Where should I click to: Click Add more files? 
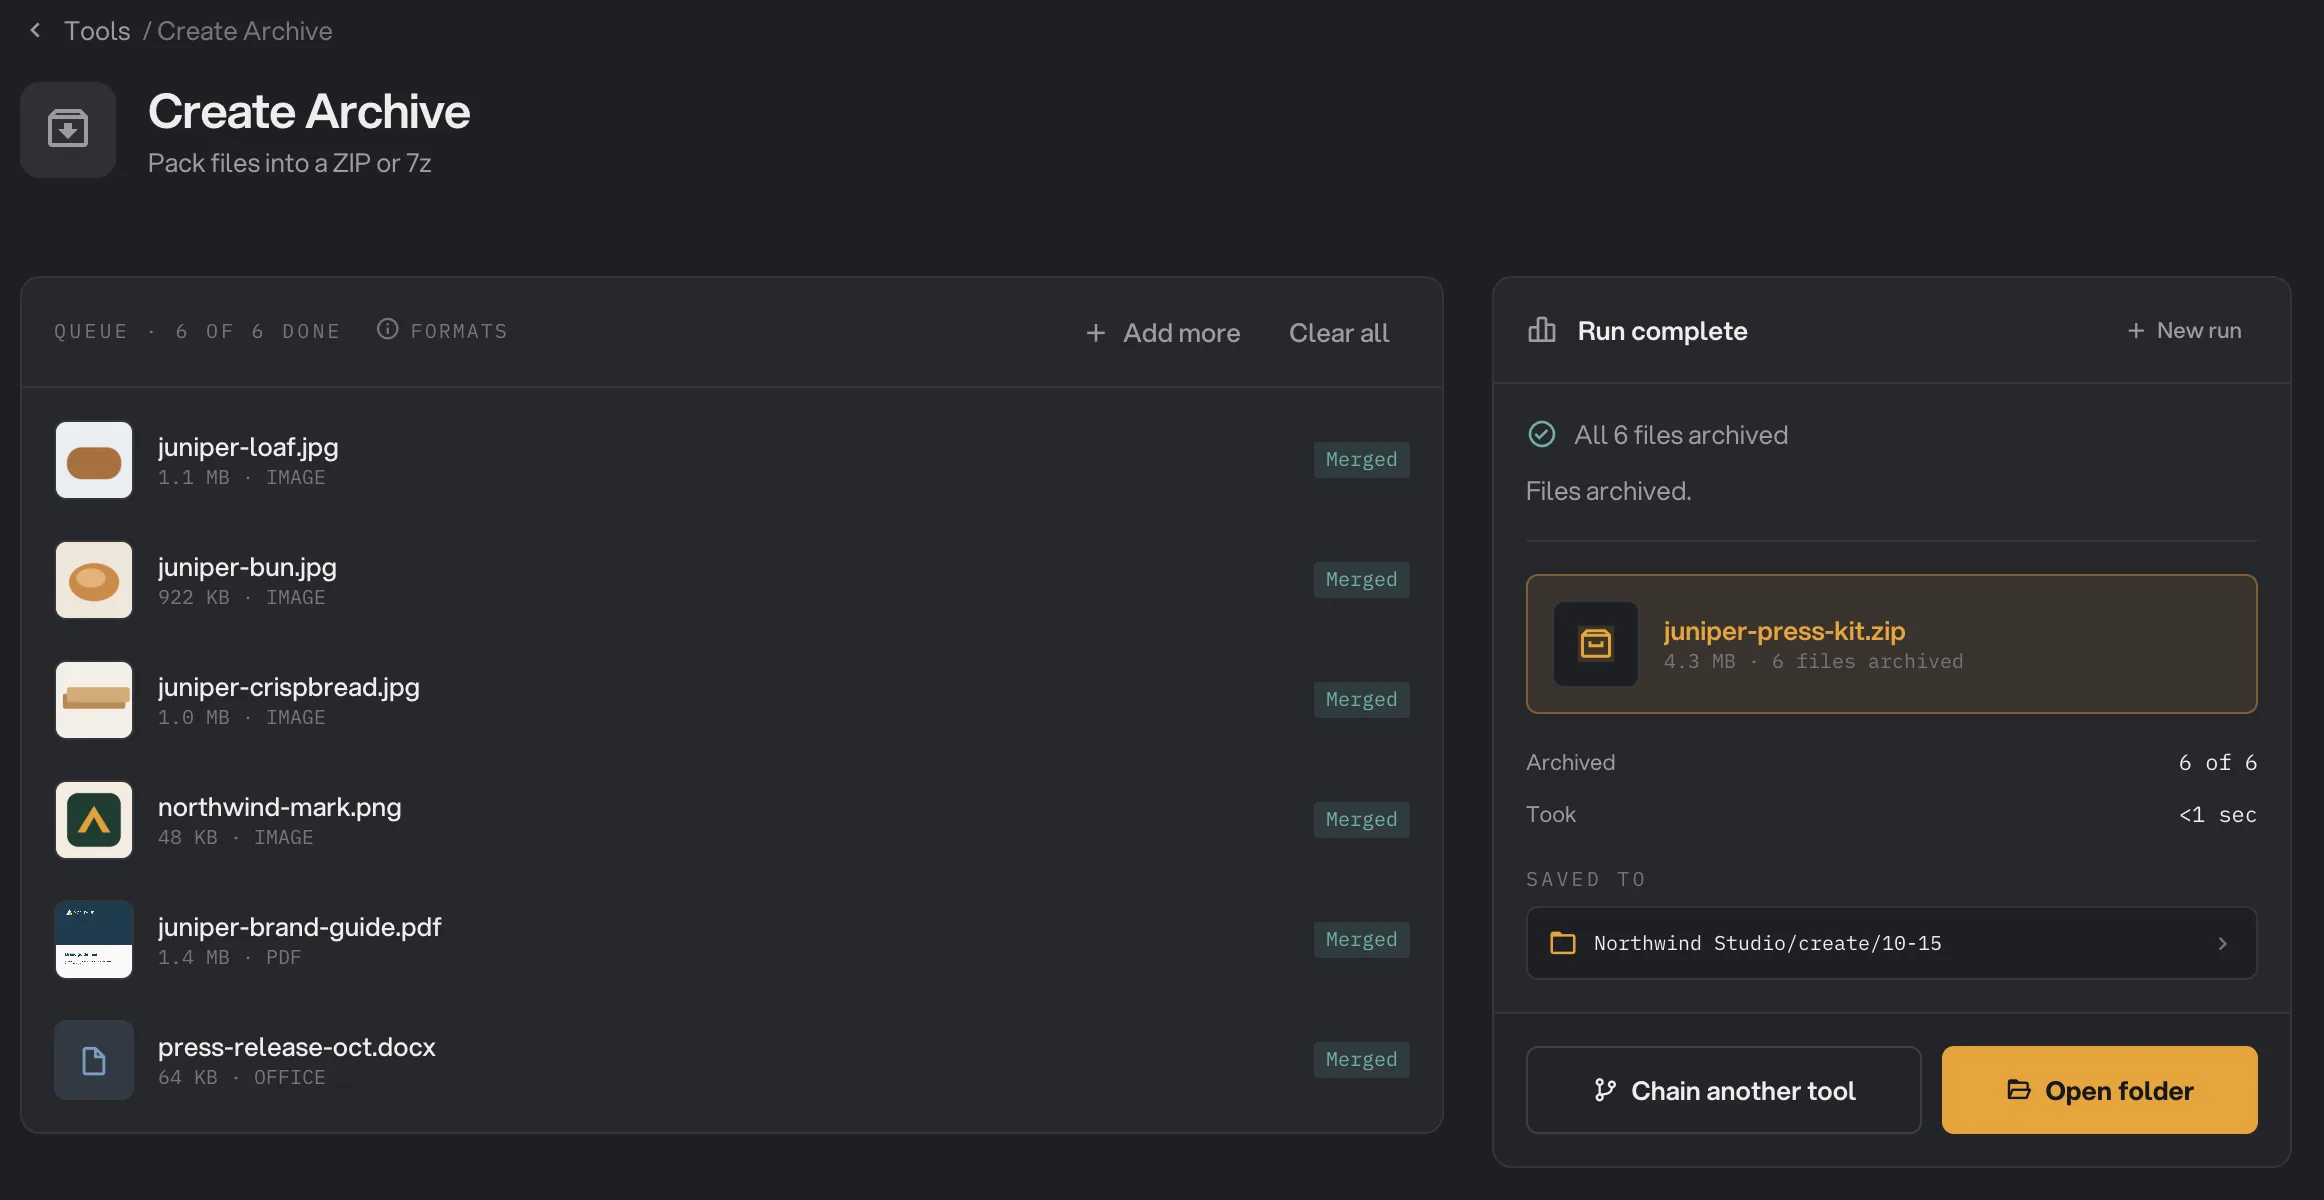(x=1162, y=333)
